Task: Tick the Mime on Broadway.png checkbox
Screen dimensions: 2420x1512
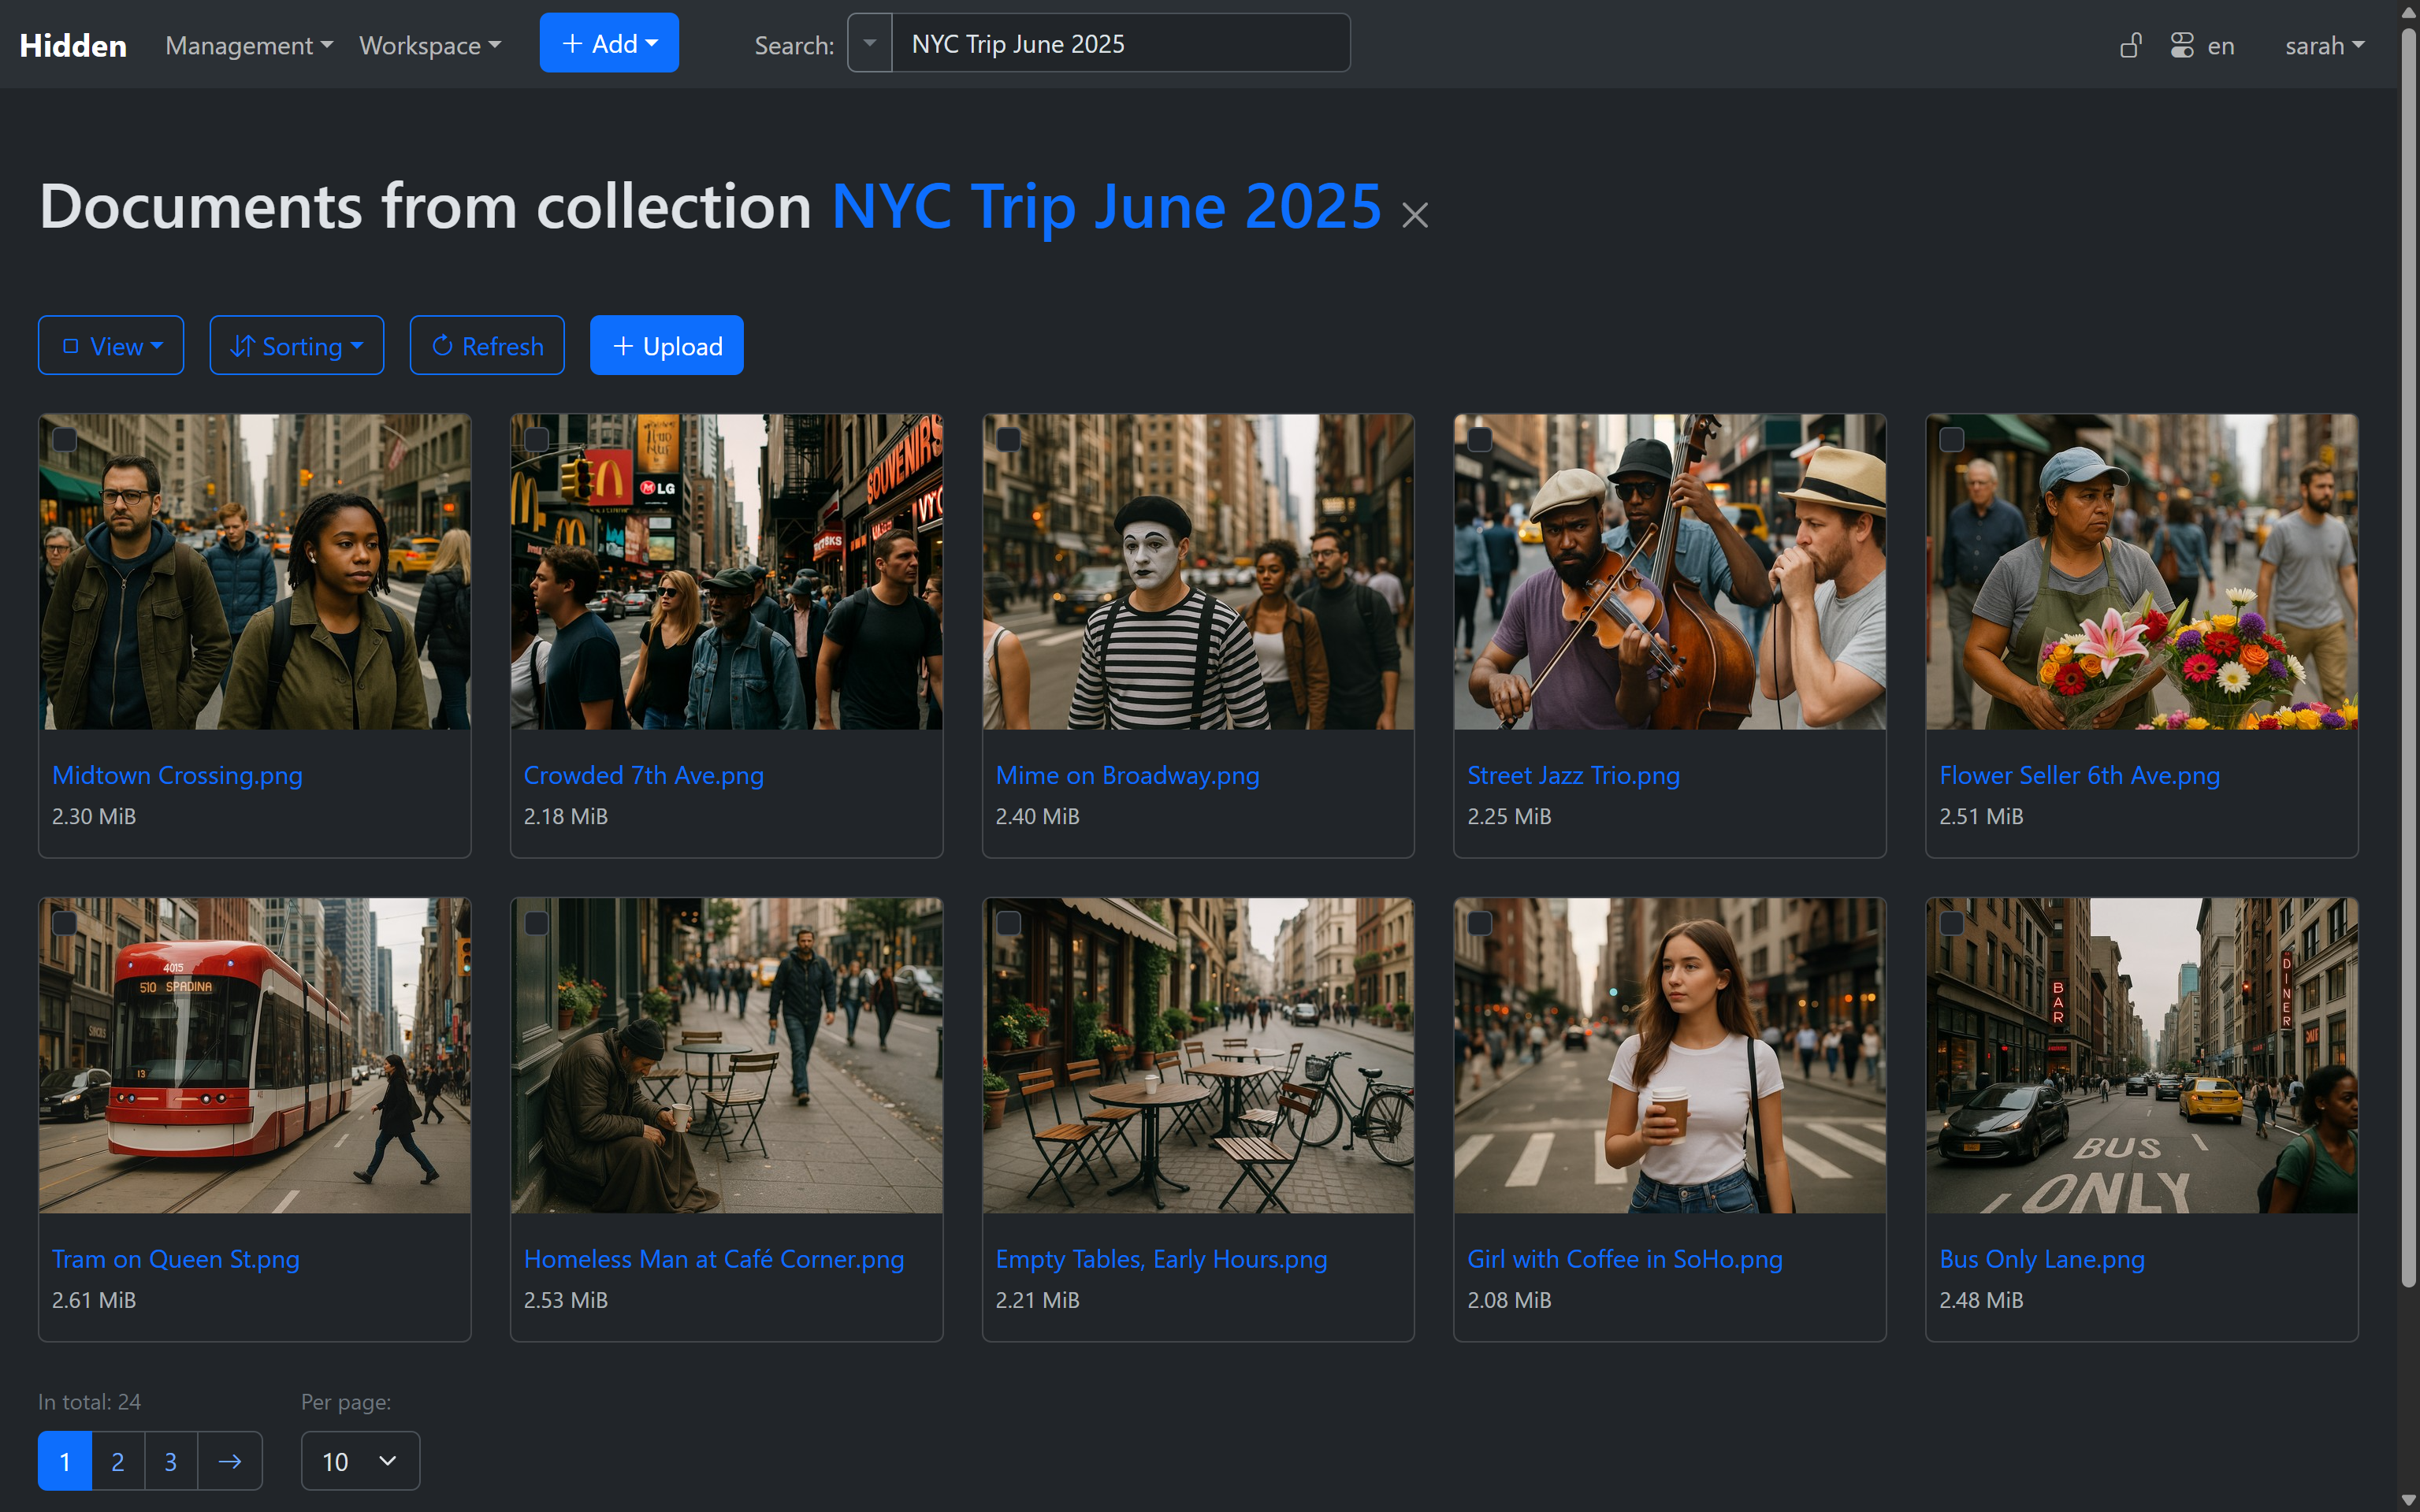Action: click(x=1009, y=440)
